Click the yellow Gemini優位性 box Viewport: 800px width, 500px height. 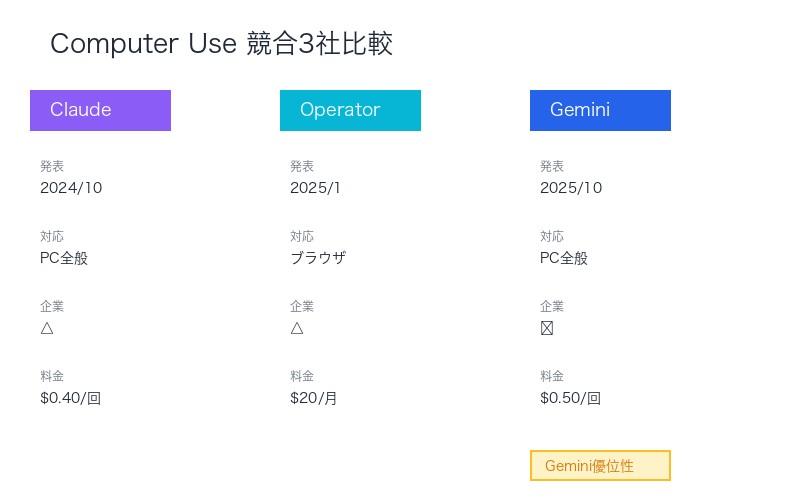coord(600,466)
